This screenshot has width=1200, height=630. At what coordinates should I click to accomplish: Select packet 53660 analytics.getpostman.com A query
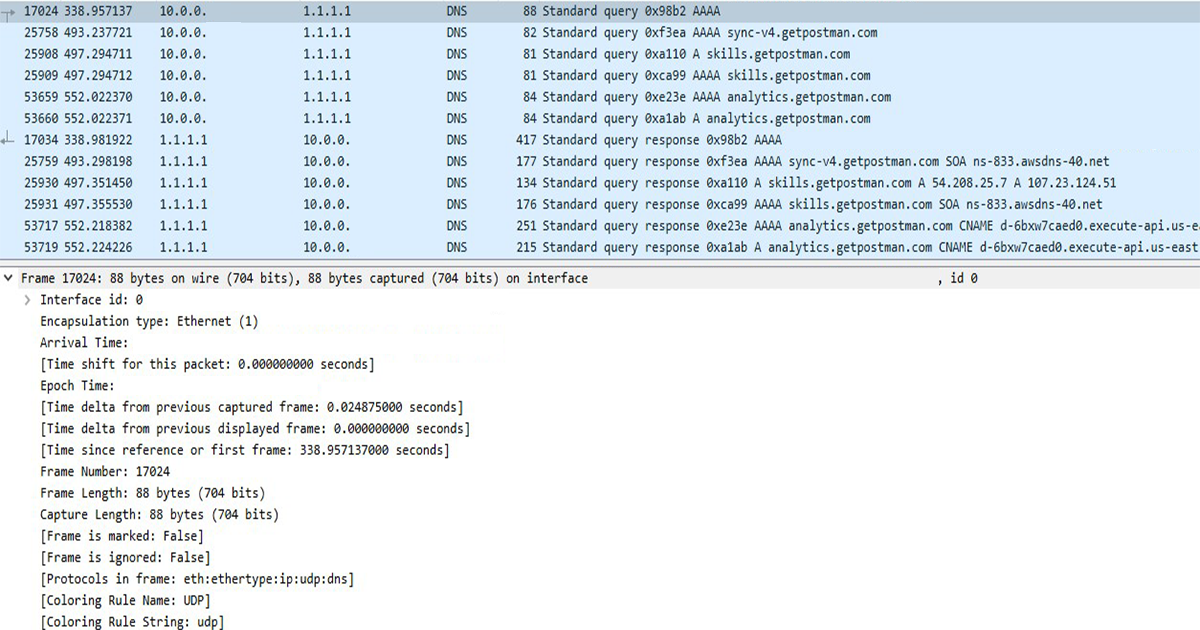coord(600,119)
